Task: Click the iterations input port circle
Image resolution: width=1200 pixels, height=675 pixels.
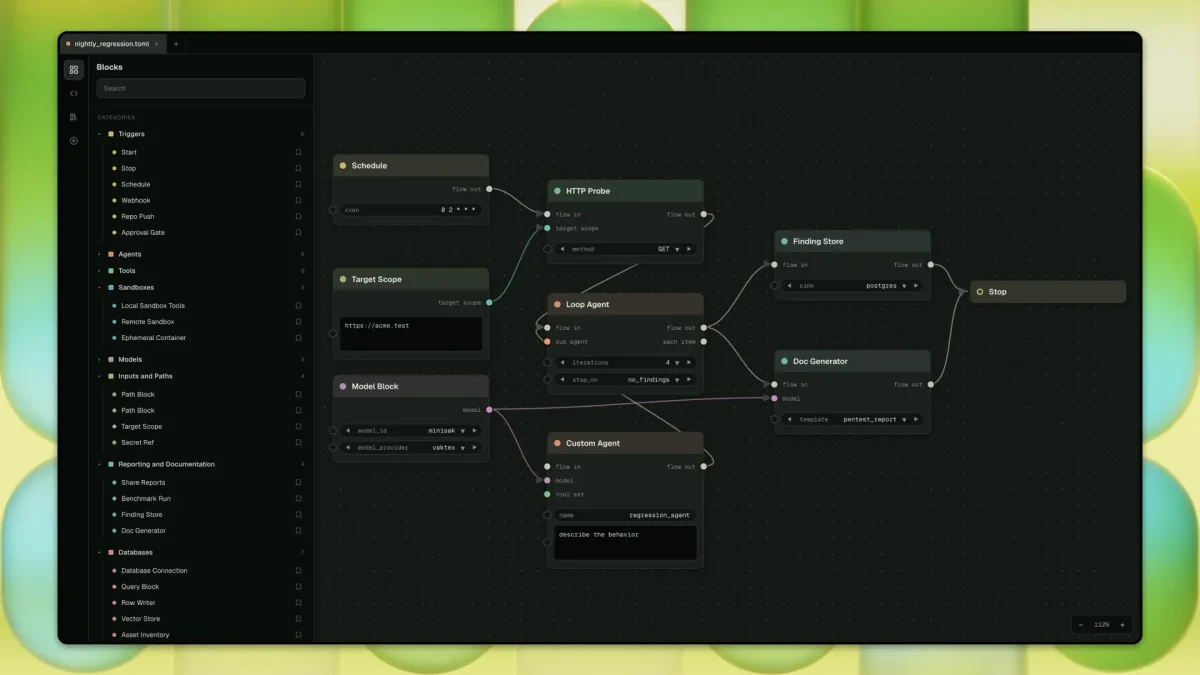Action: pyautogui.click(x=547, y=362)
